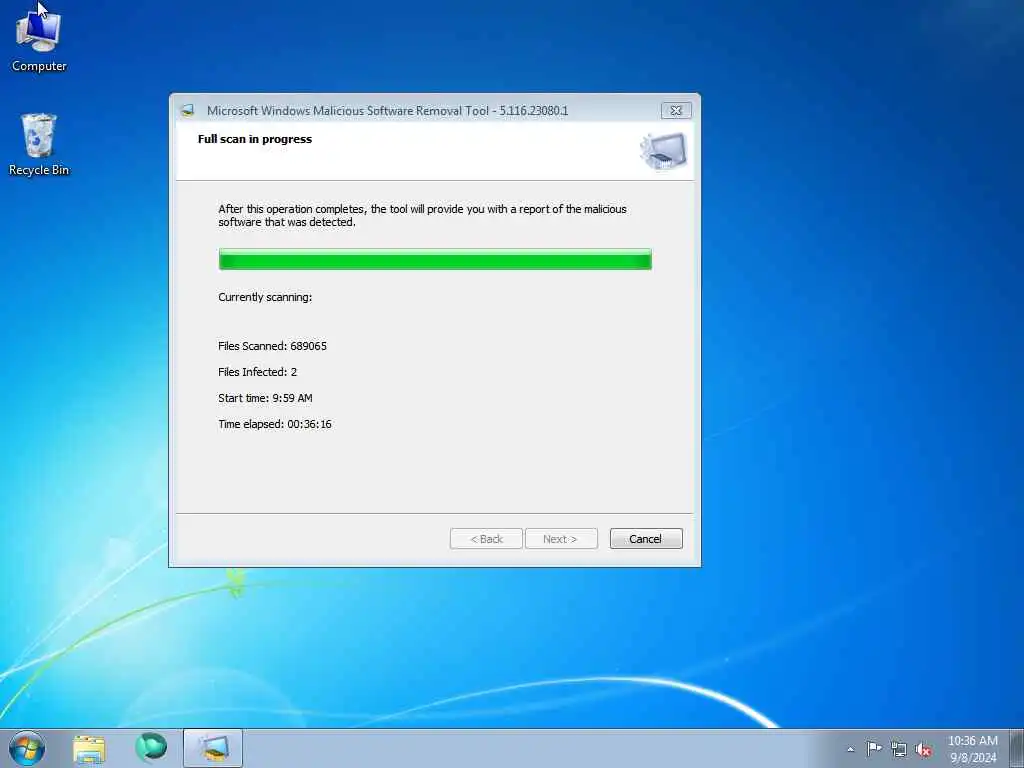
Task: Click the 'Currently scanning:' label
Action: coord(265,297)
